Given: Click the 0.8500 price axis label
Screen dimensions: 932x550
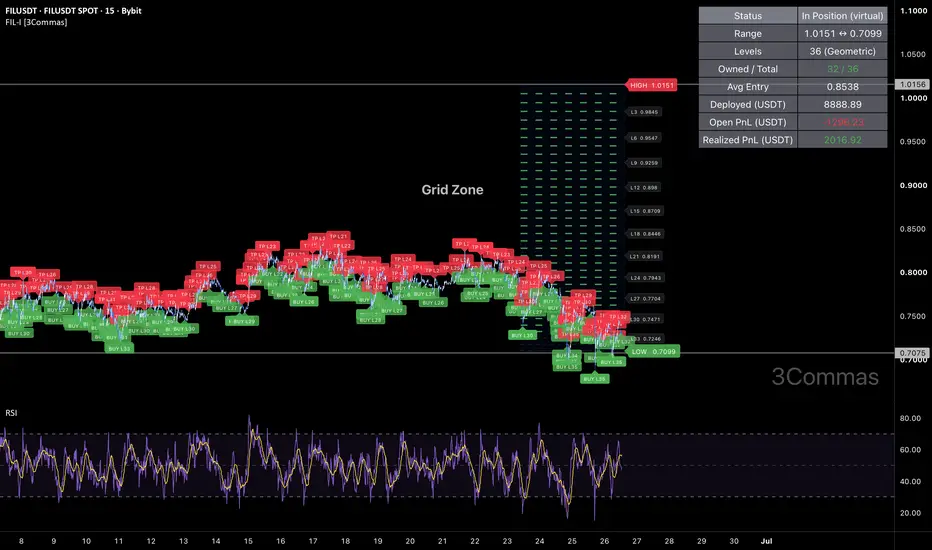Looking at the screenshot, I should point(913,229).
